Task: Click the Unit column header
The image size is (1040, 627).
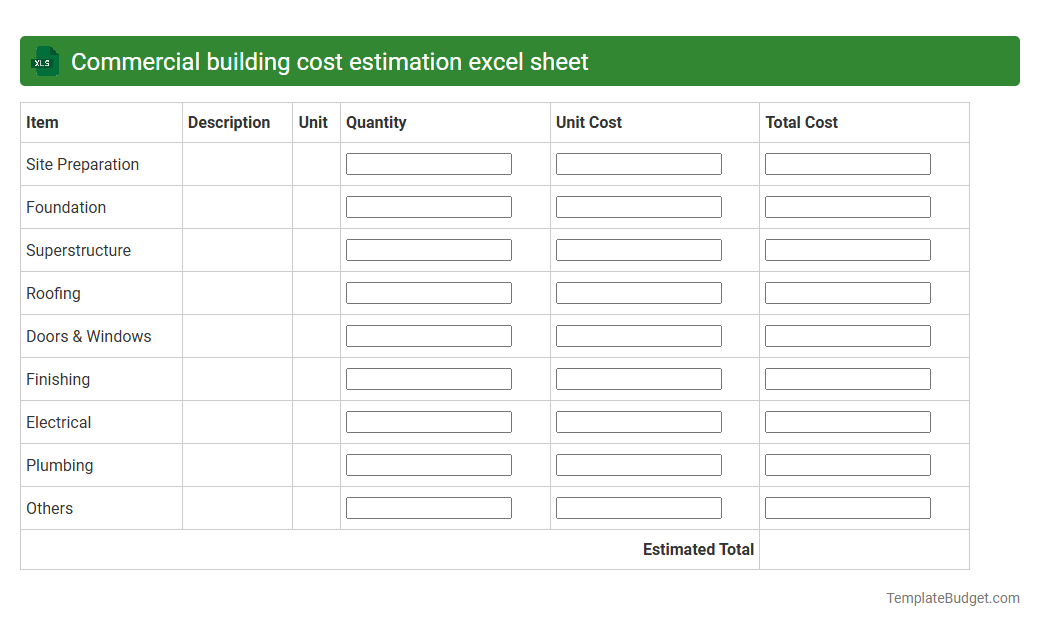Action: (x=313, y=122)
